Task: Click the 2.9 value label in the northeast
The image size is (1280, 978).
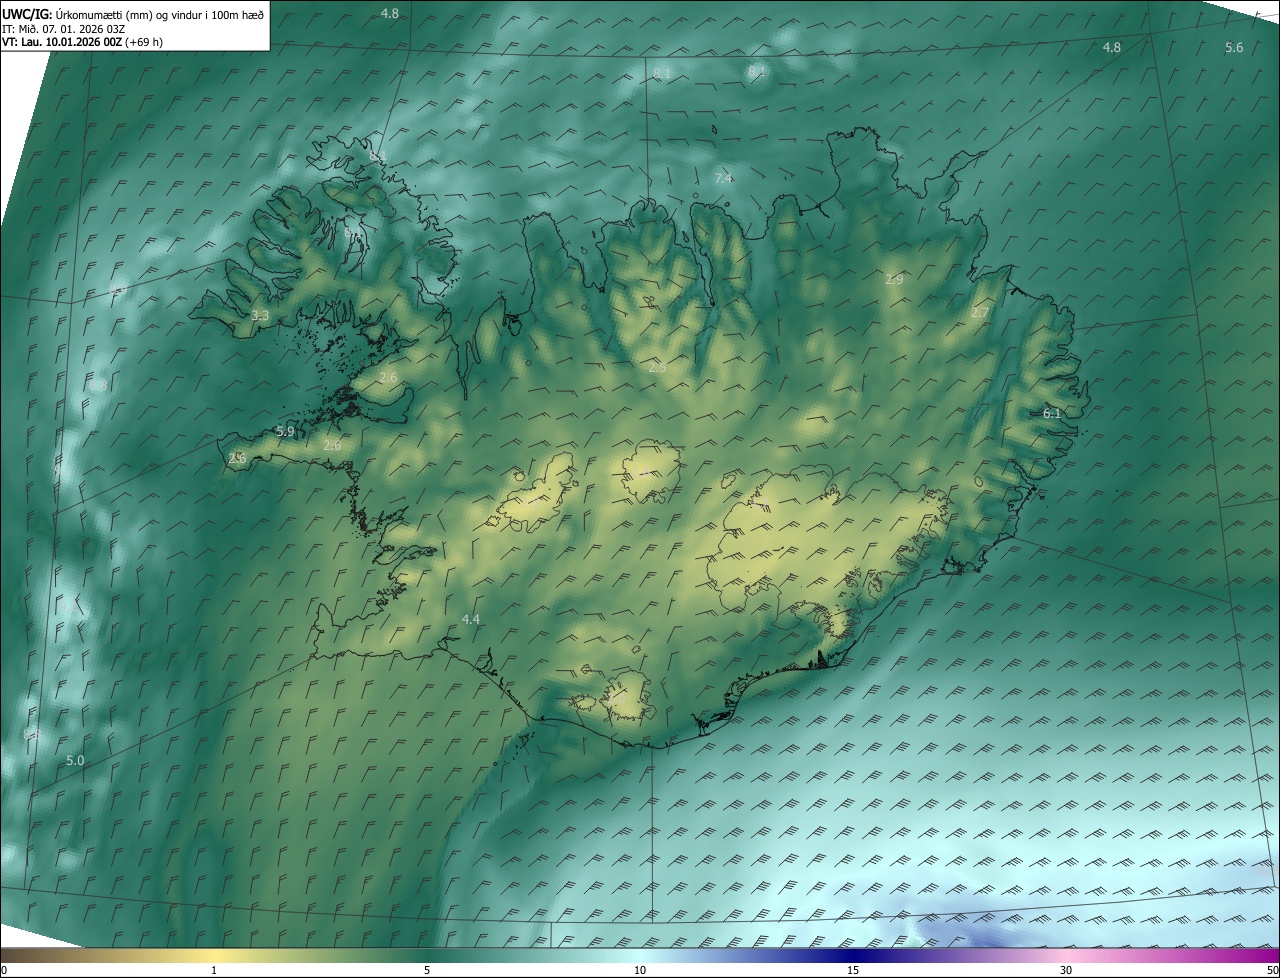Action: [x=894, y=280]
